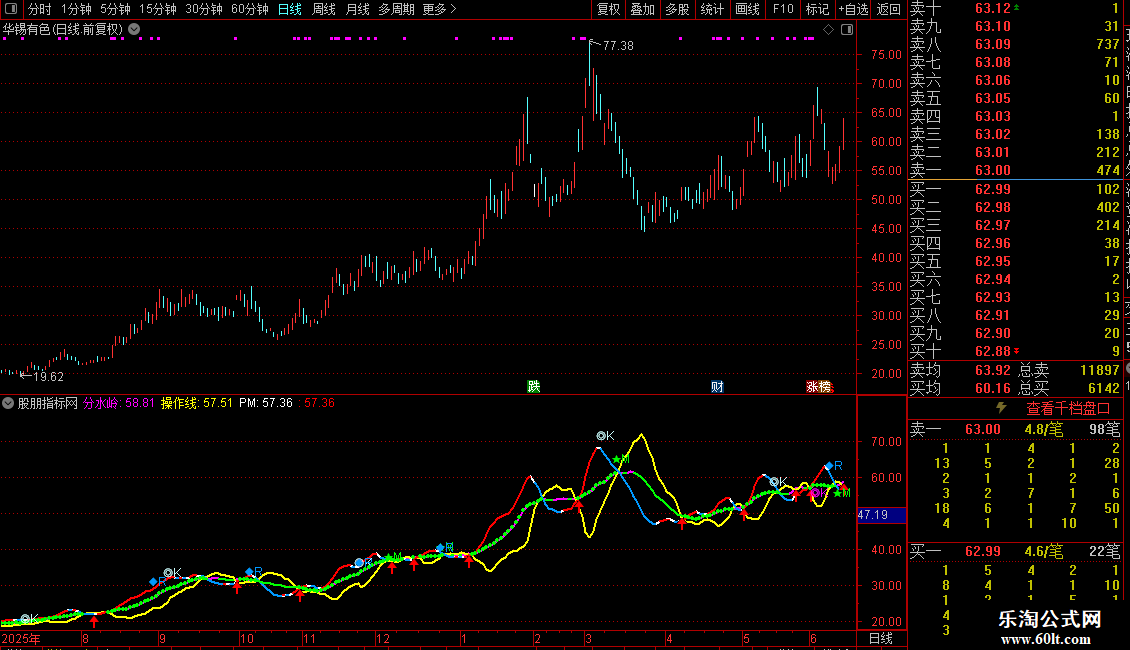Select the 卖一 price 63.00 row
1130x650 pixels.
click(1015, 171)
